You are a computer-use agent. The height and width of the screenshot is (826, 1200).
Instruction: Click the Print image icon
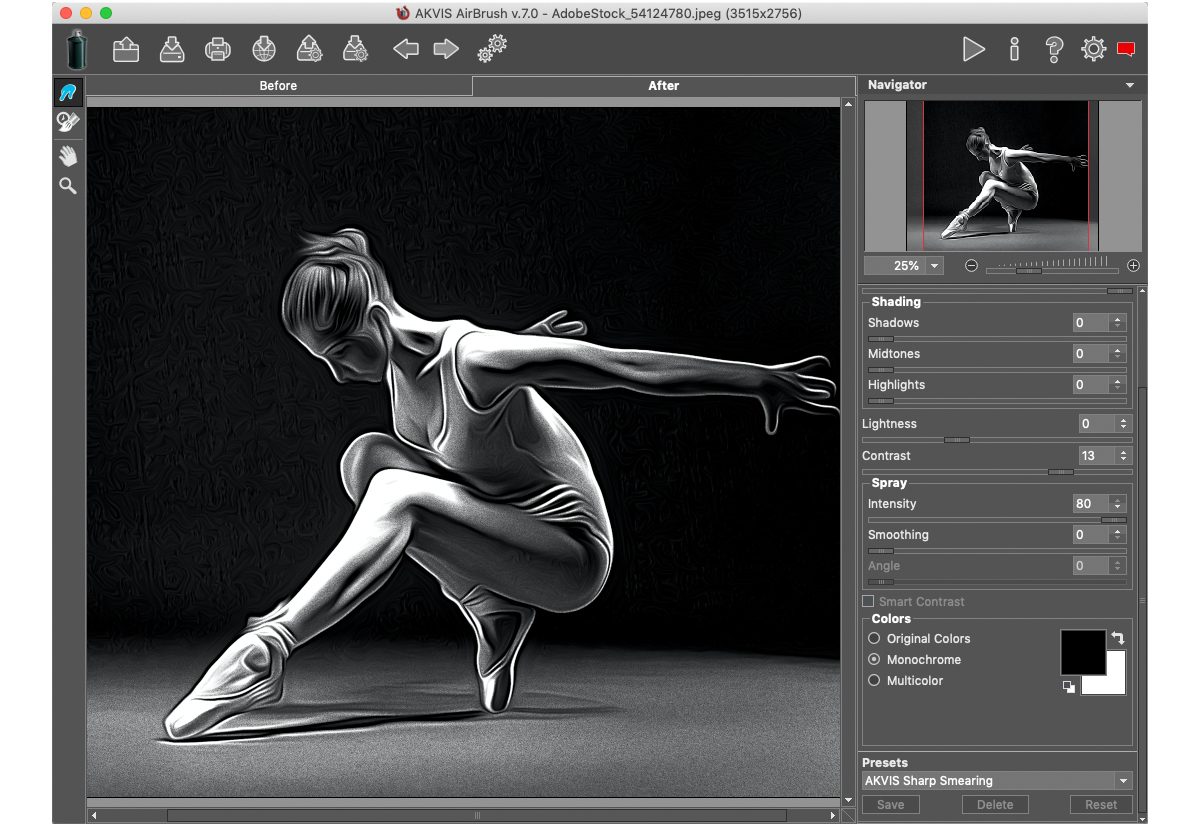point(218,49)
